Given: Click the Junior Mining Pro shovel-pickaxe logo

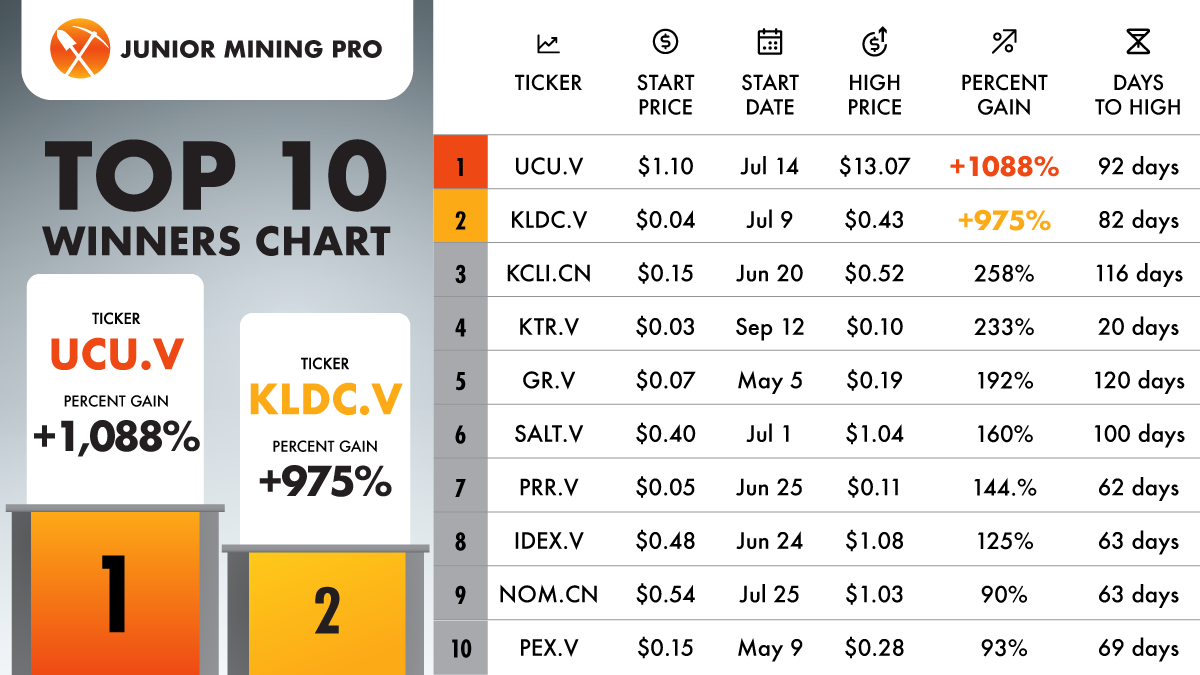Looking at the screenshot, I should click(78, 48).
